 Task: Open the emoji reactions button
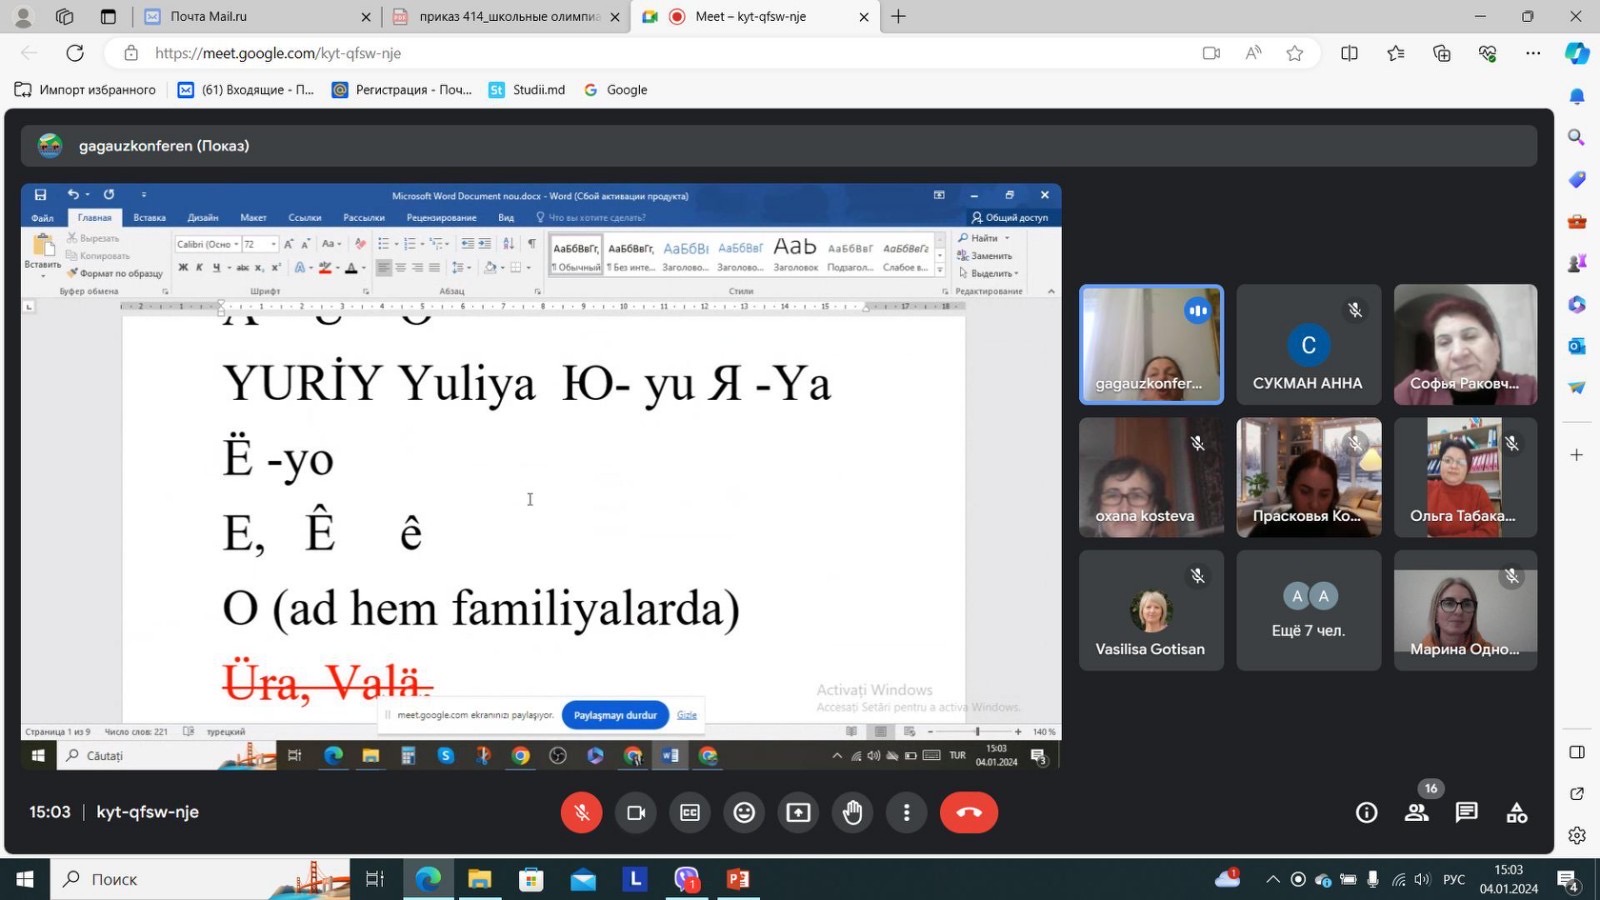click(x=744, y=813)
